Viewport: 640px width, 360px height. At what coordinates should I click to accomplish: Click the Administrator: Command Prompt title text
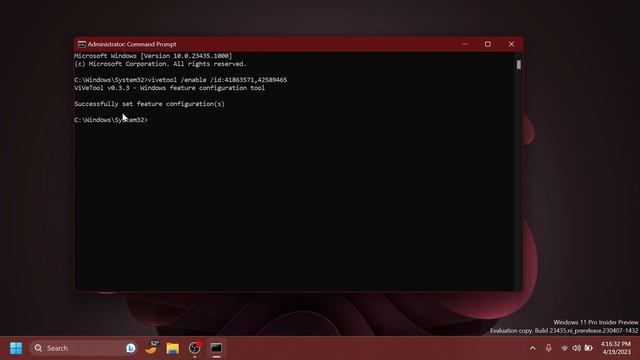click(x=132, y=44)
